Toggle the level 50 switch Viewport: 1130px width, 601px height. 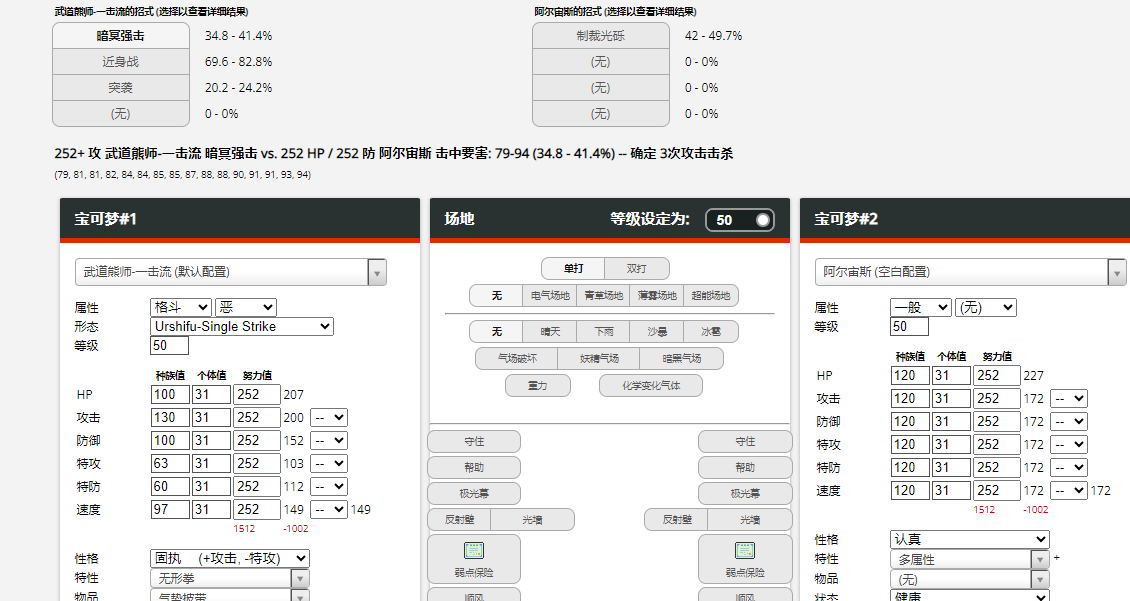click(740, 220)
